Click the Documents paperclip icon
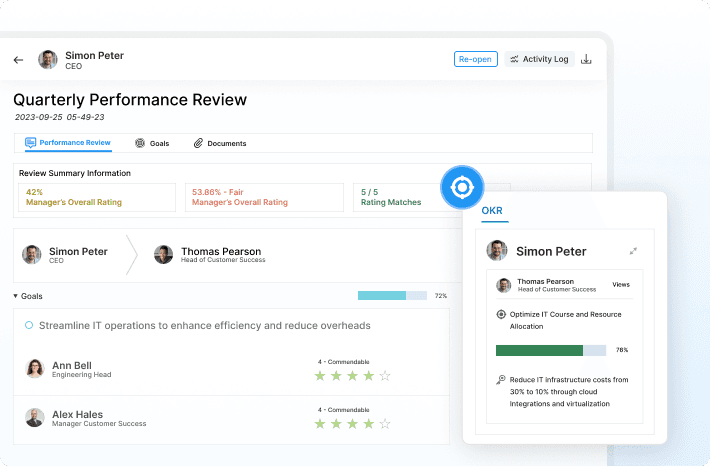The height and width of the screenshot is (467, 710). coord(198,143)
